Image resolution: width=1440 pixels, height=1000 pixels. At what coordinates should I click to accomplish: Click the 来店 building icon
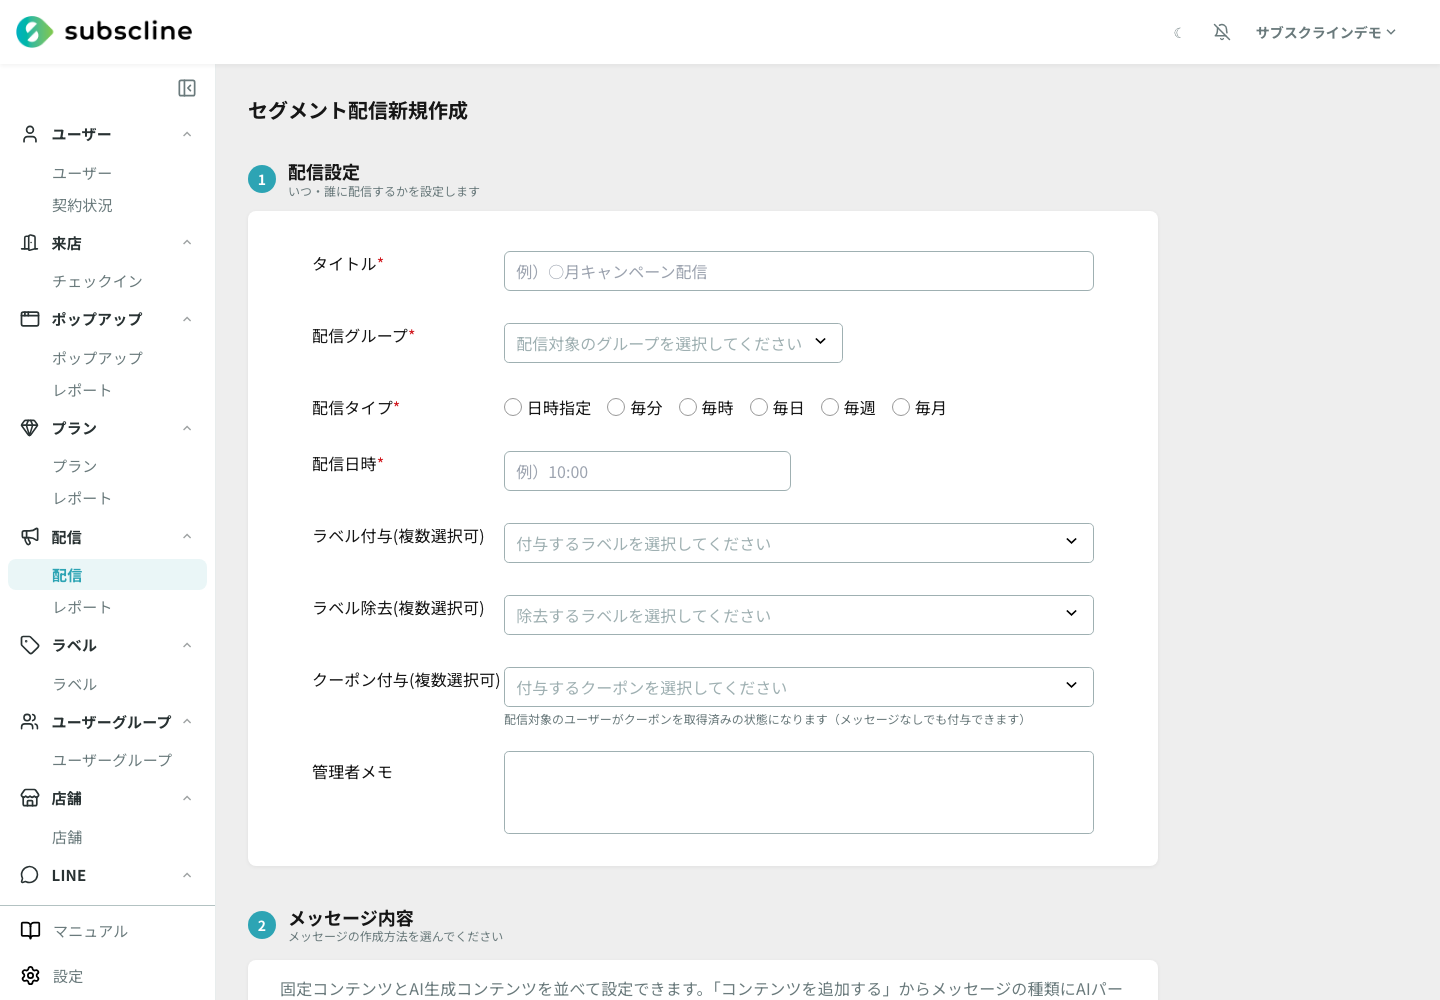pos(30,243)
